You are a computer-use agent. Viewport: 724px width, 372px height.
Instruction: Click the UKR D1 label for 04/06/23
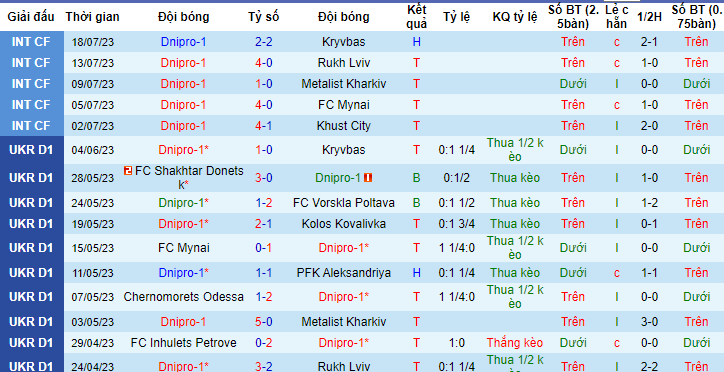pos(31,150)
